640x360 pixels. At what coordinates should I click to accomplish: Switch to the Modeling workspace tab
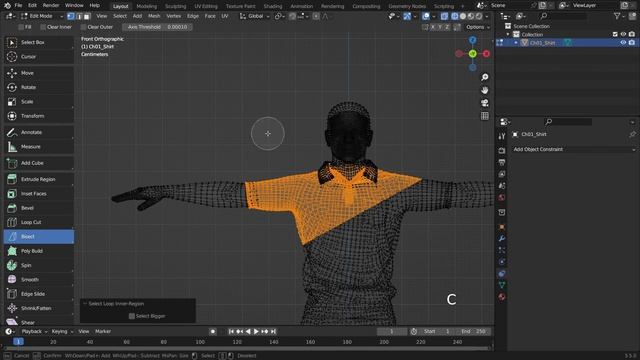(x=147, y=6)
